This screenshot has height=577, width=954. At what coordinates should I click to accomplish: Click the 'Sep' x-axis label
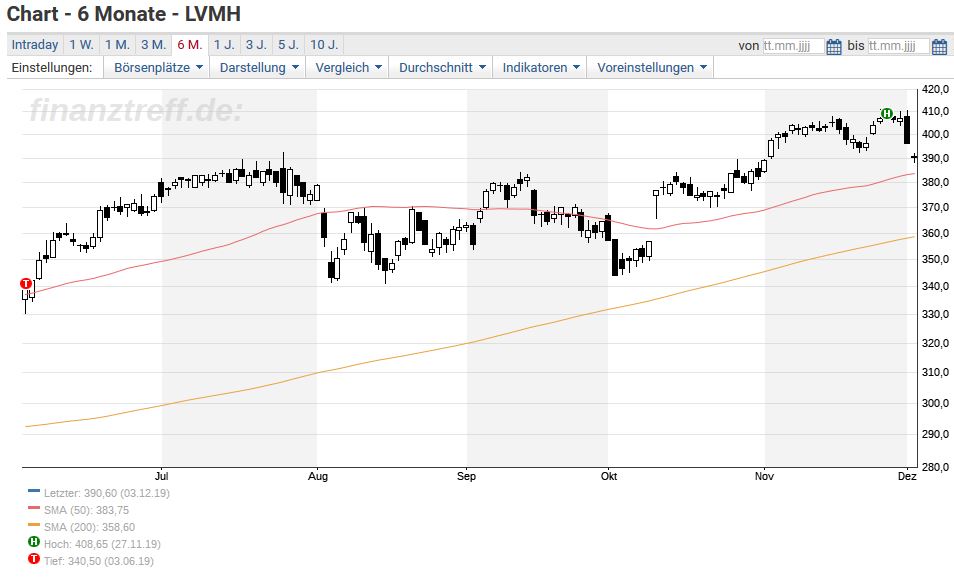tap(467, 476)
